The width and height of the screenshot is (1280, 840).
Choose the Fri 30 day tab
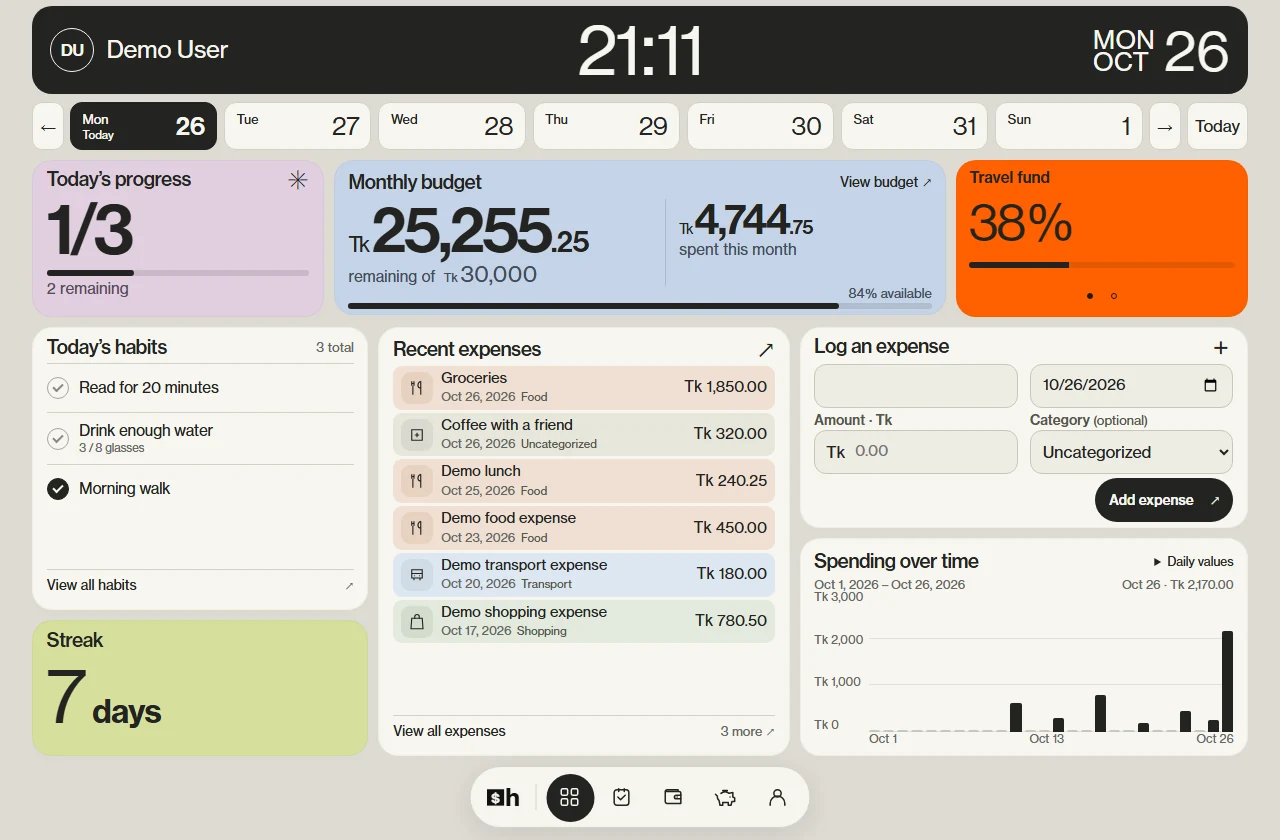pyautogui.click(x=760, y=126)
